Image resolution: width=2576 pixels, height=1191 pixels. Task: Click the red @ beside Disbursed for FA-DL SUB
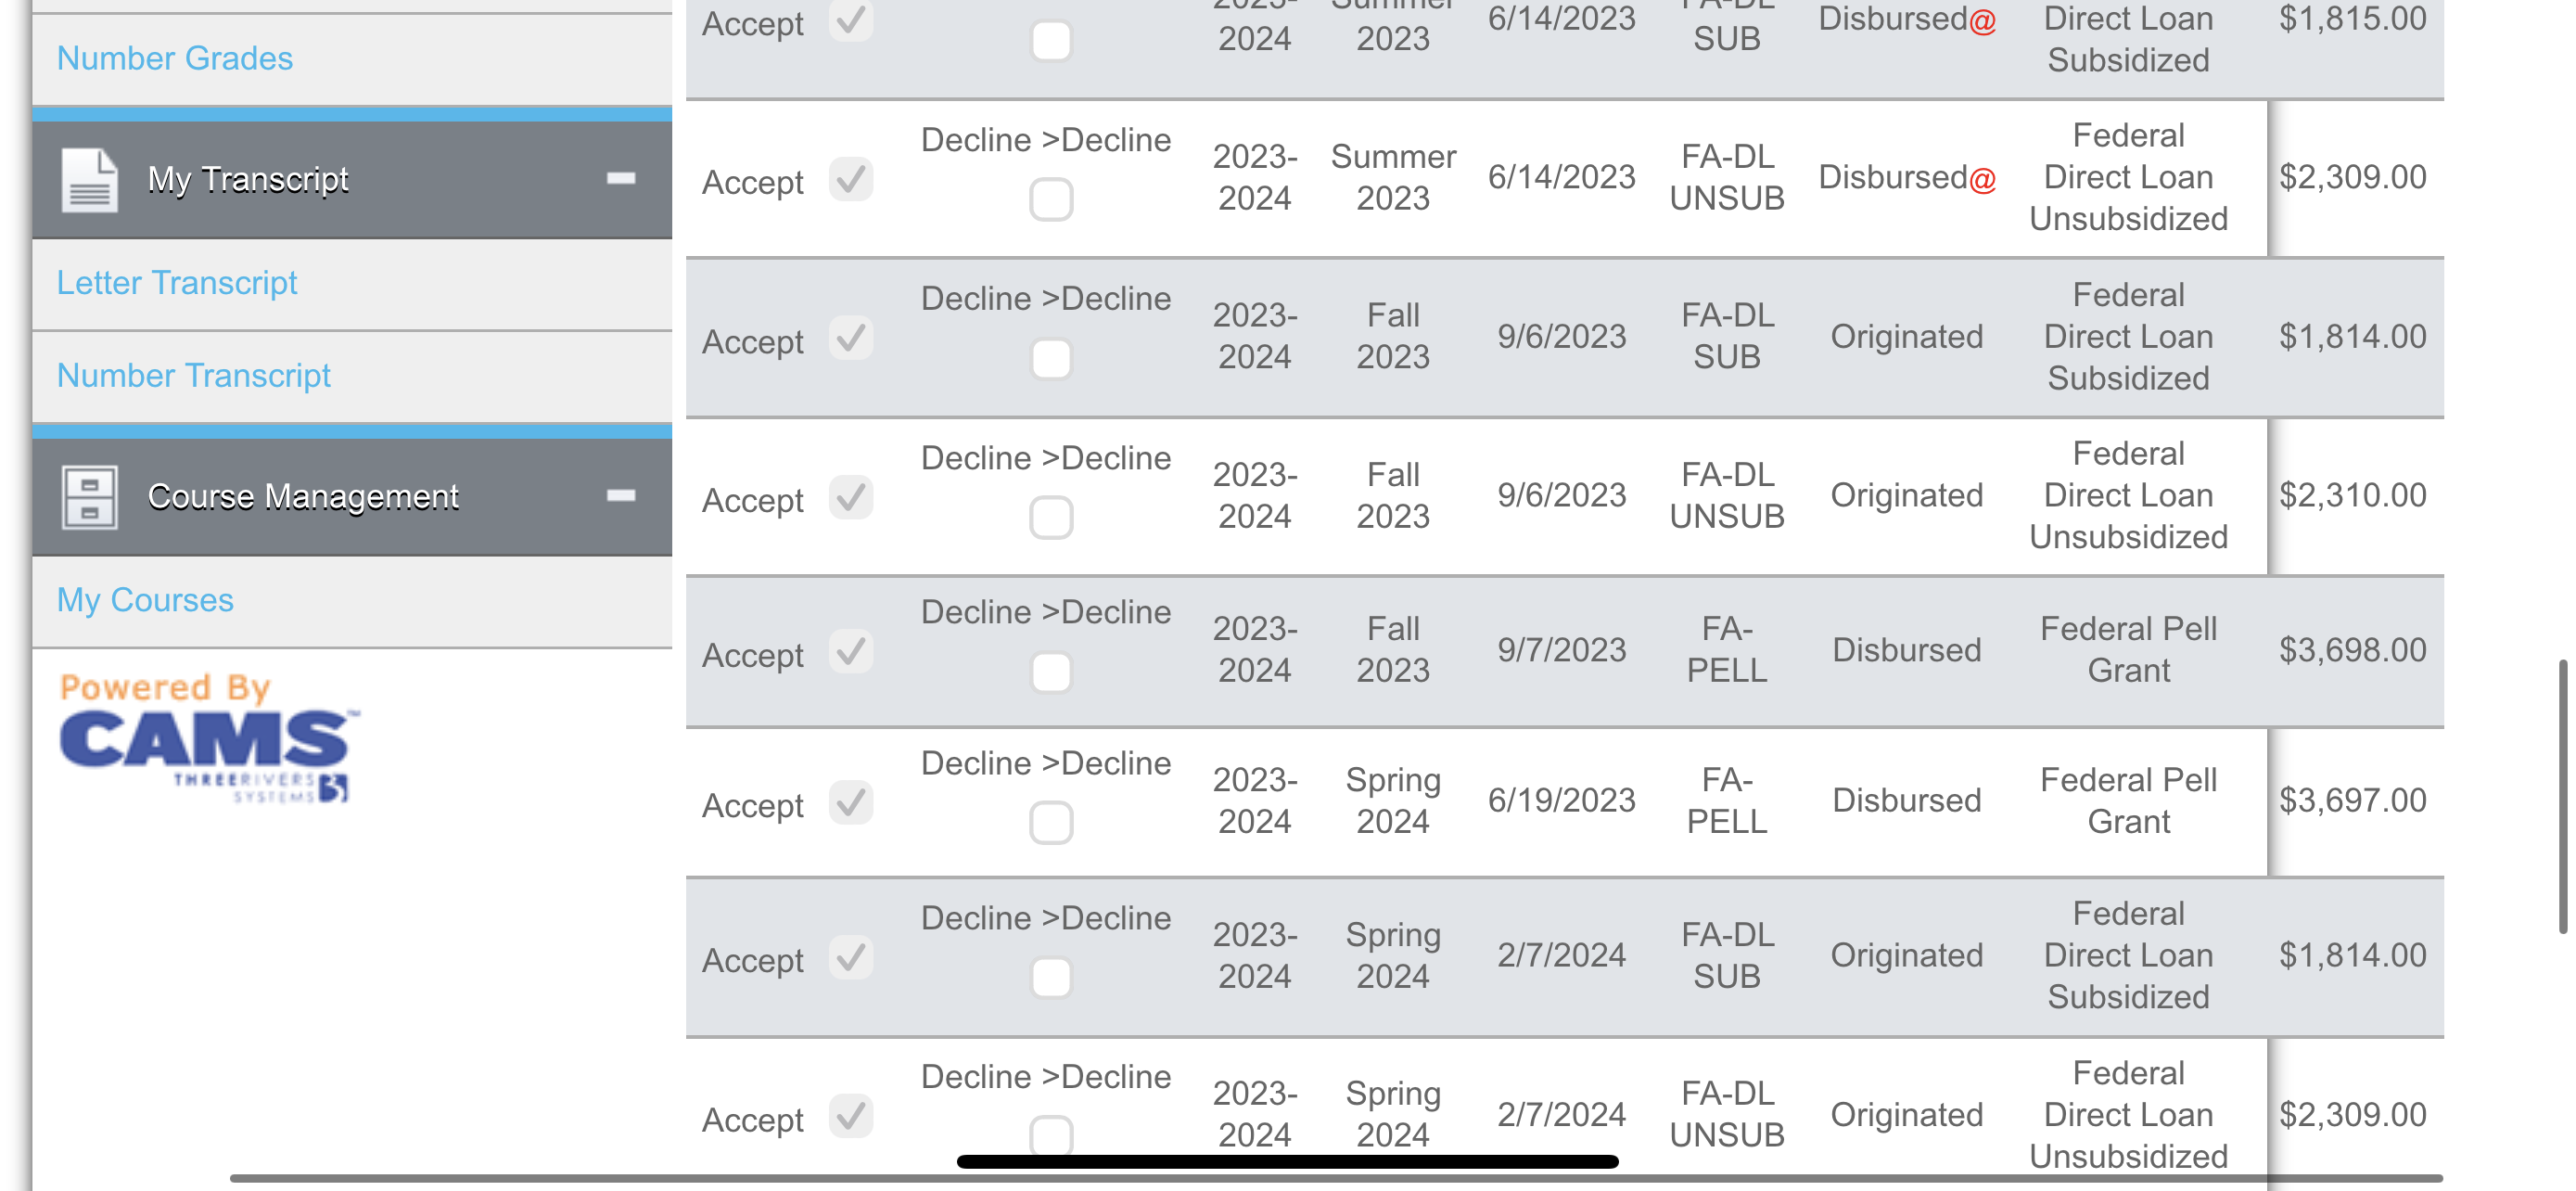pos(1982,20)
